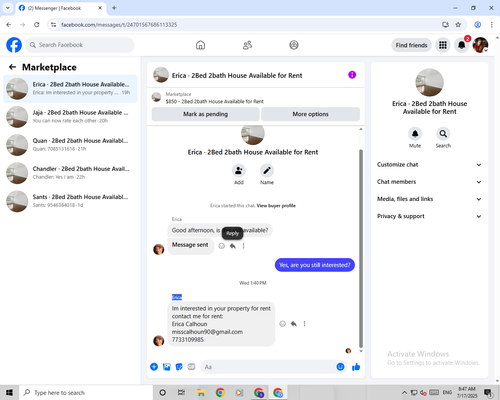Focus the Search Facebook field

tap(80, 45)
